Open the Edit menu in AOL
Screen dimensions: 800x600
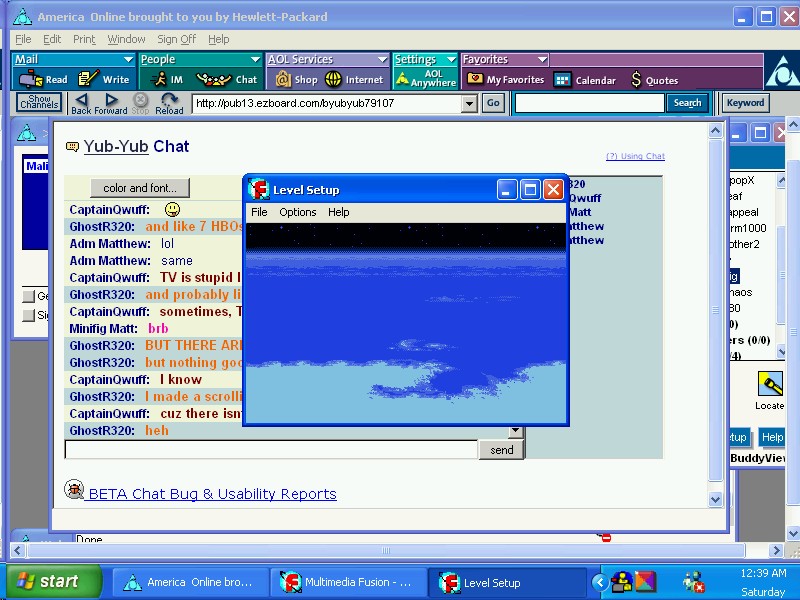52,39
